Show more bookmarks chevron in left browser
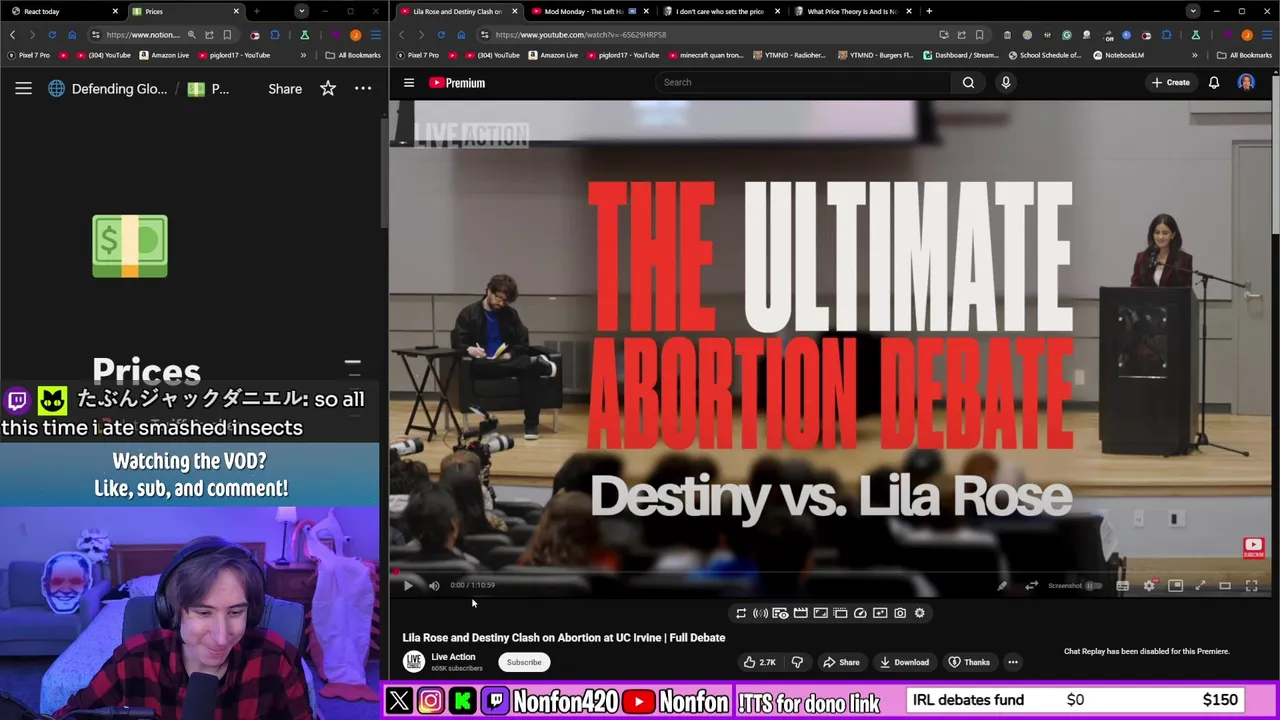The image size is (1280, 720). [x=303, y=55]
